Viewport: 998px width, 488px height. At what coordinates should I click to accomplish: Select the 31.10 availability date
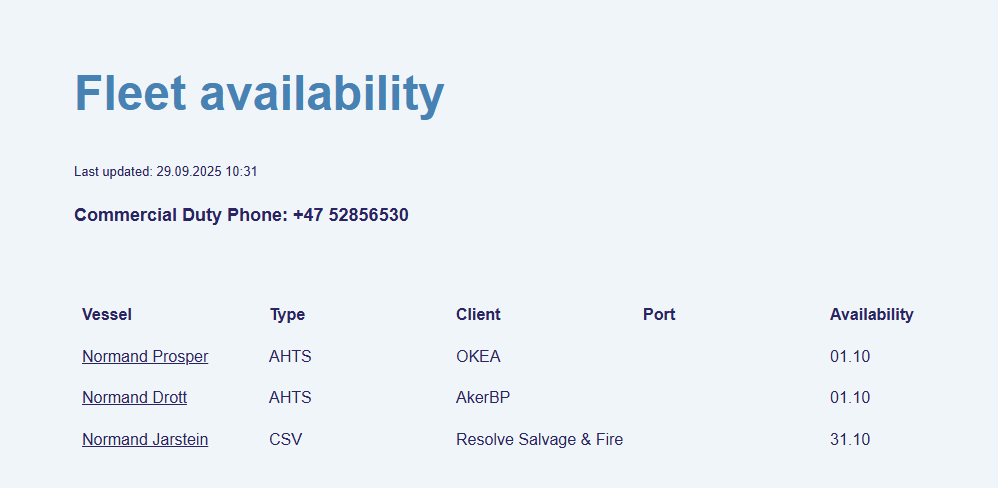(x=850, y=439)
